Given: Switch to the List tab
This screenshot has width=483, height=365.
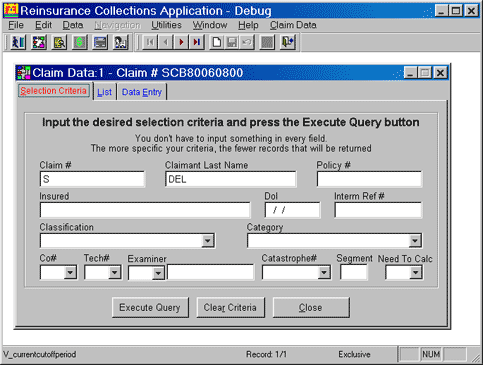Looking at the screenshot, I should point(104,92).
